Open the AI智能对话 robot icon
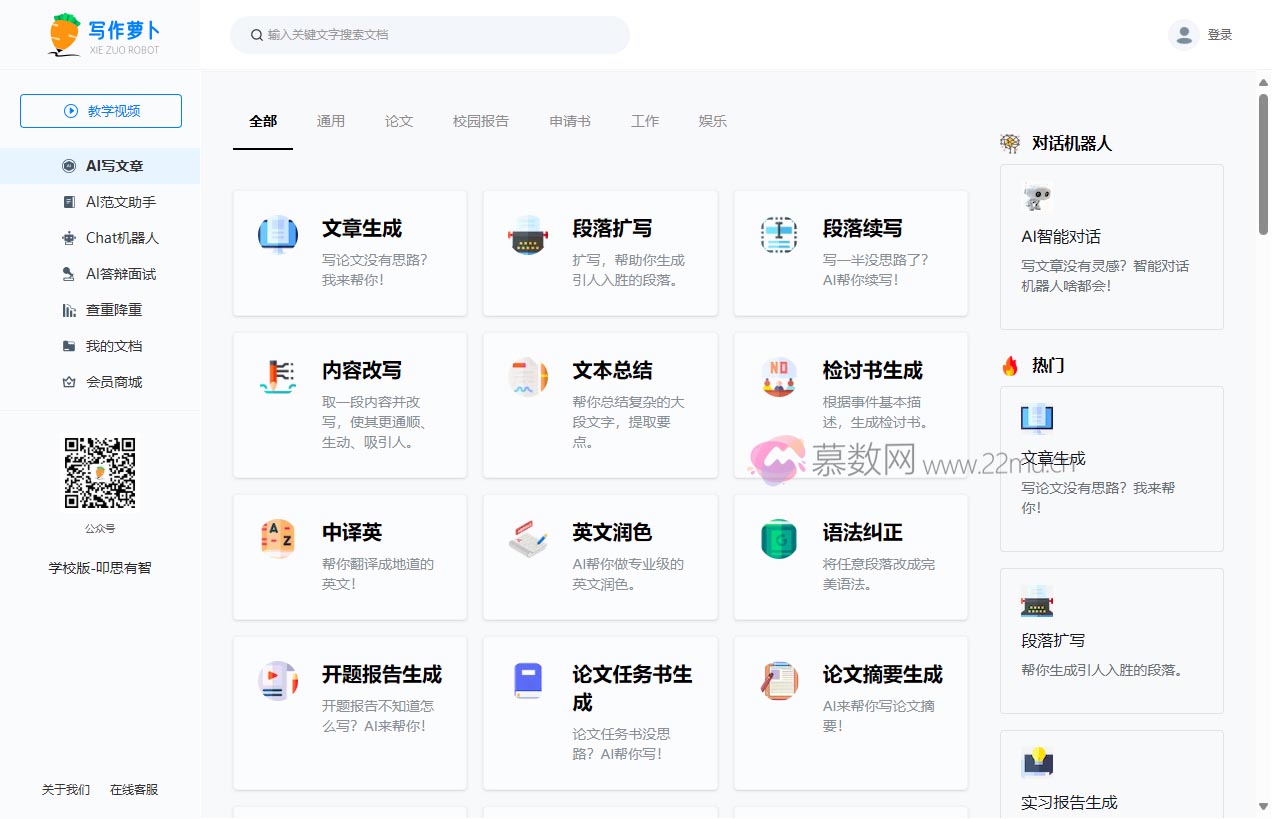The height and width of the screenshot is (819, 1272). pyautogui.click(x=1037, y=197)
